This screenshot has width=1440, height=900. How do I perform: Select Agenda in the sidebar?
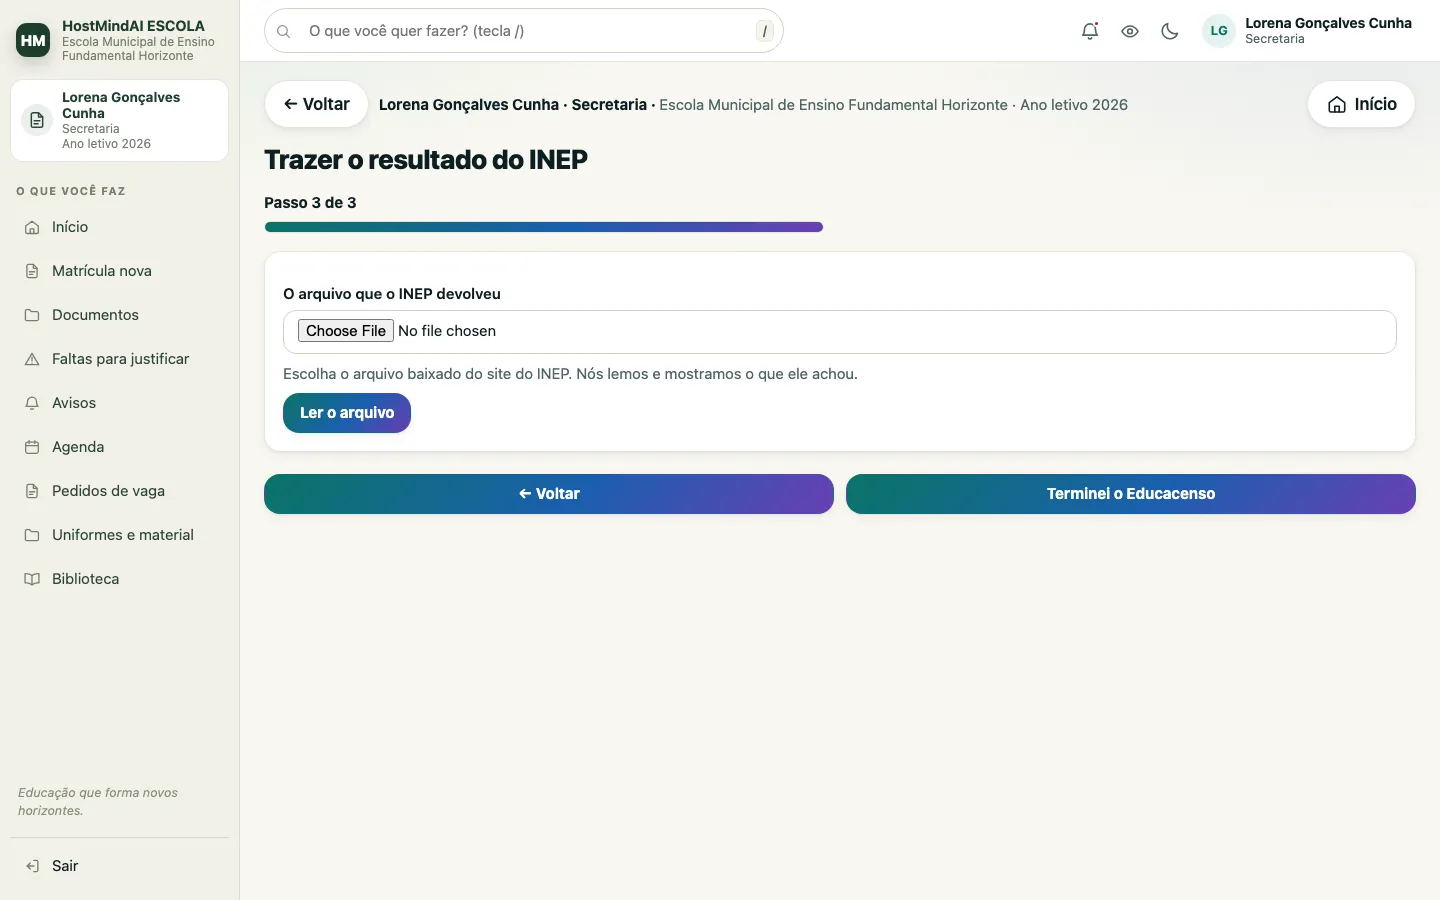coord(120,447)
